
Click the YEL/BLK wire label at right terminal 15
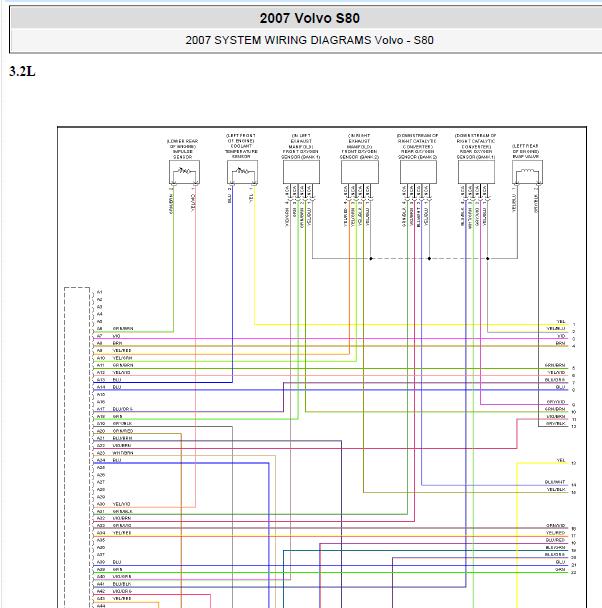[x=556, y=489]
